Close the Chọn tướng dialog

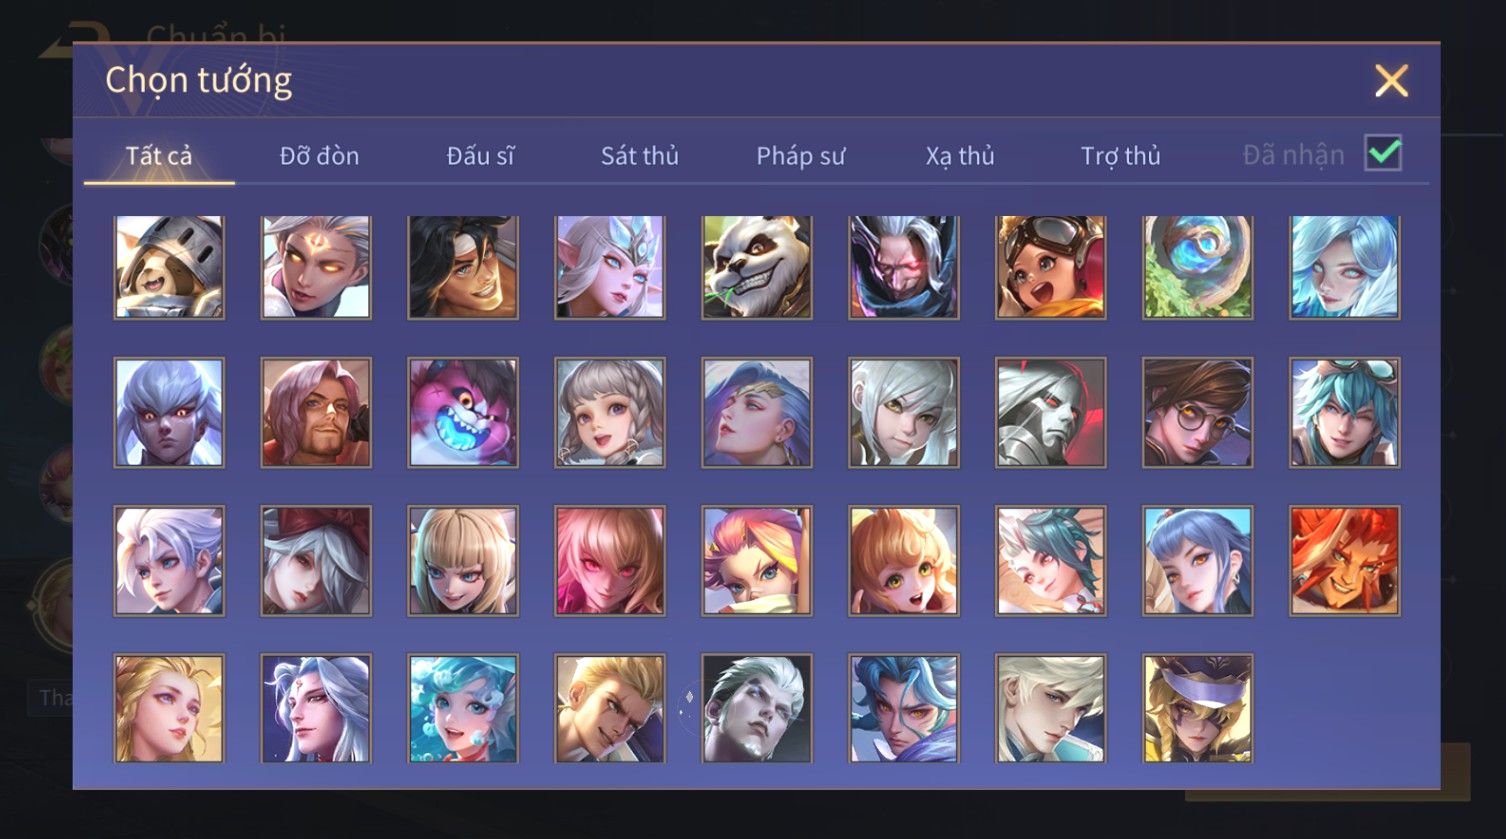pyautogui.click(x=1391, y=80)
